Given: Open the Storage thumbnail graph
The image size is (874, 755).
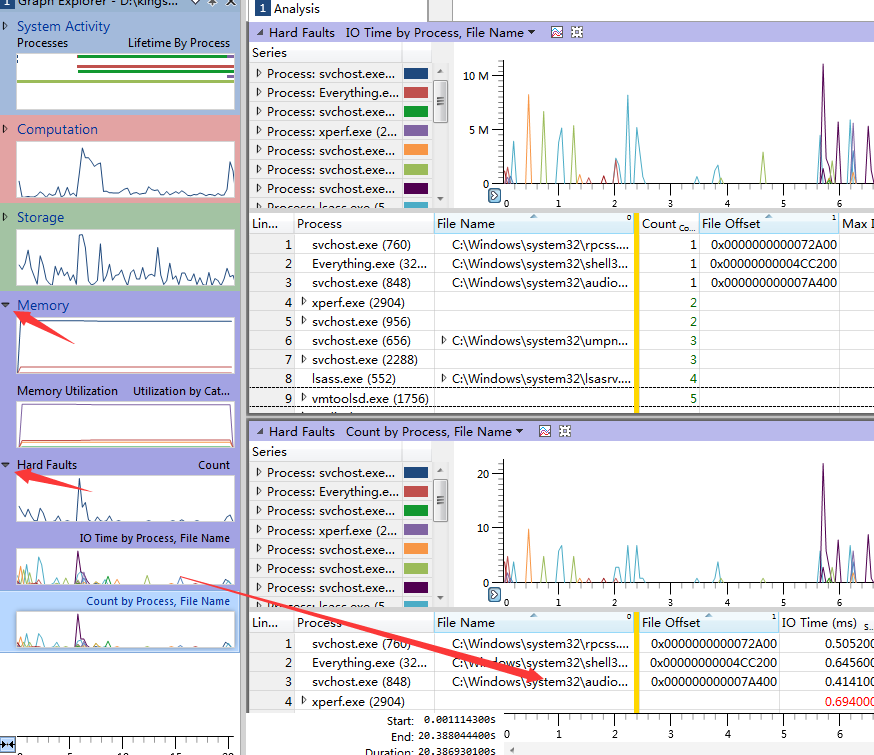Looking at the screenshot, I should pyautogui.click(x=125, y=257).
